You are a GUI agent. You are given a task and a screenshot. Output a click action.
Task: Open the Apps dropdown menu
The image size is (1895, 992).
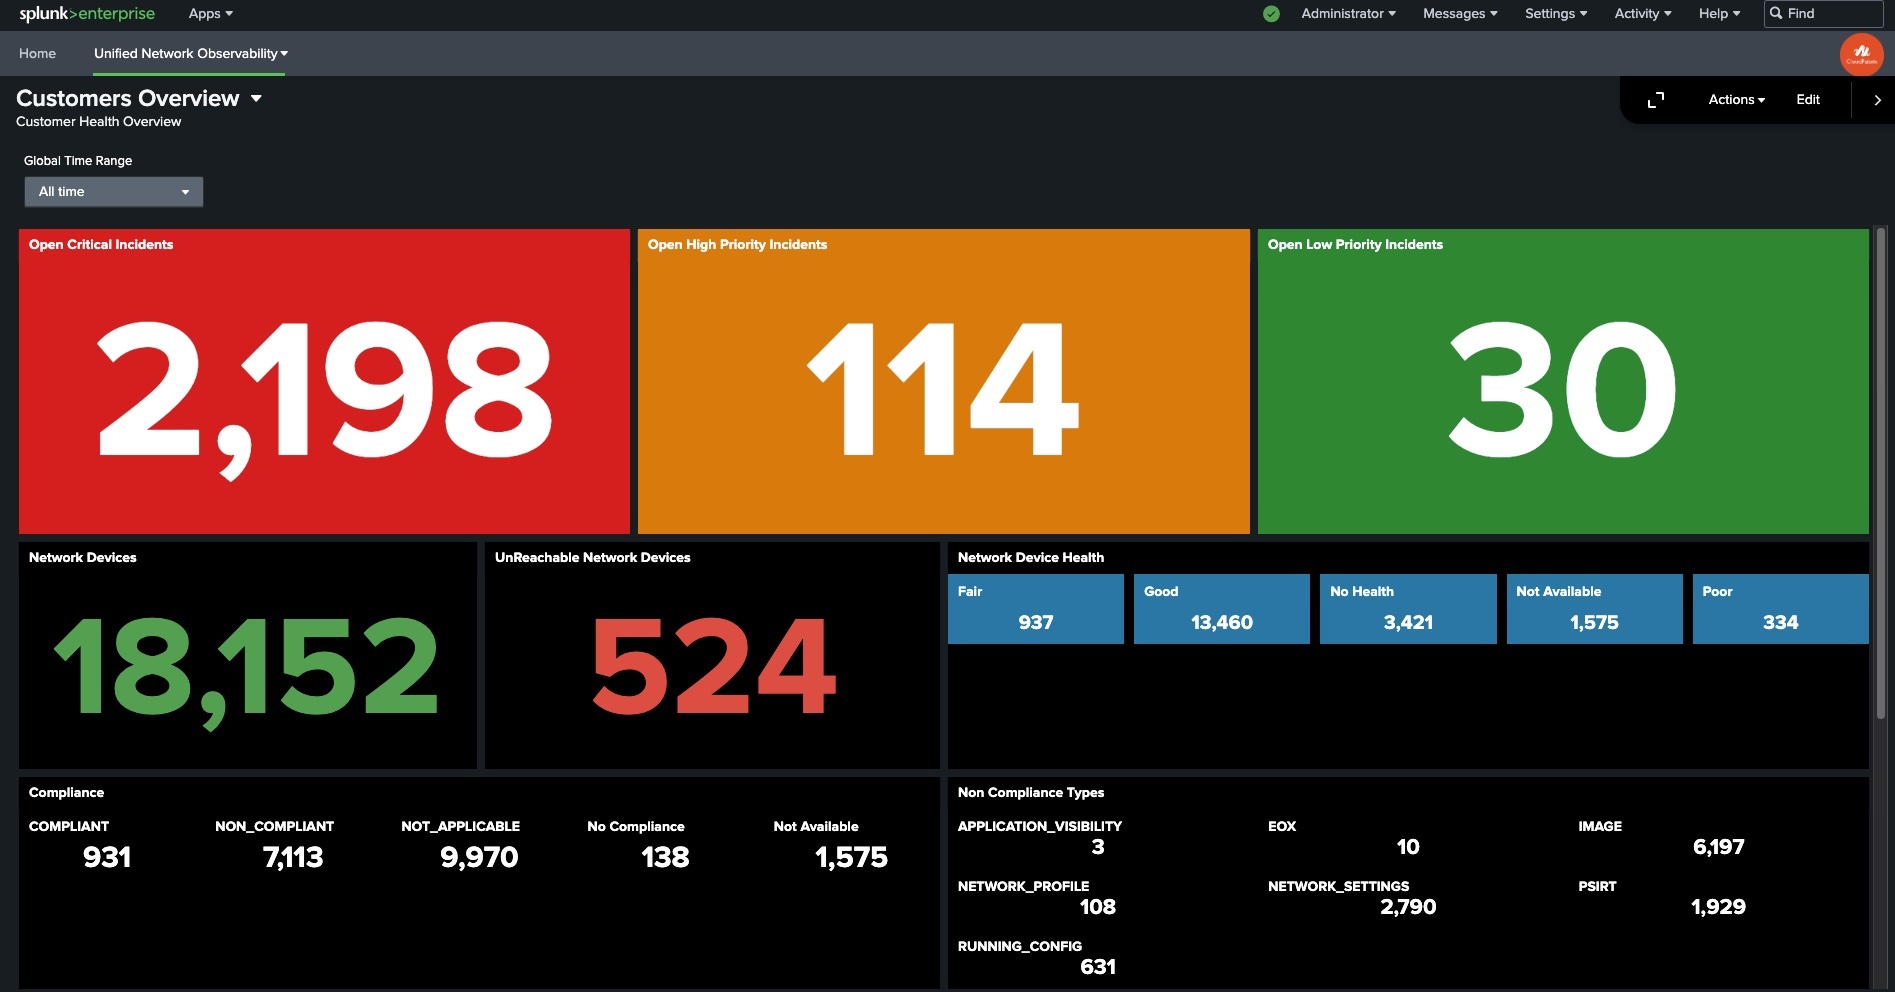[x=210, y=14]
